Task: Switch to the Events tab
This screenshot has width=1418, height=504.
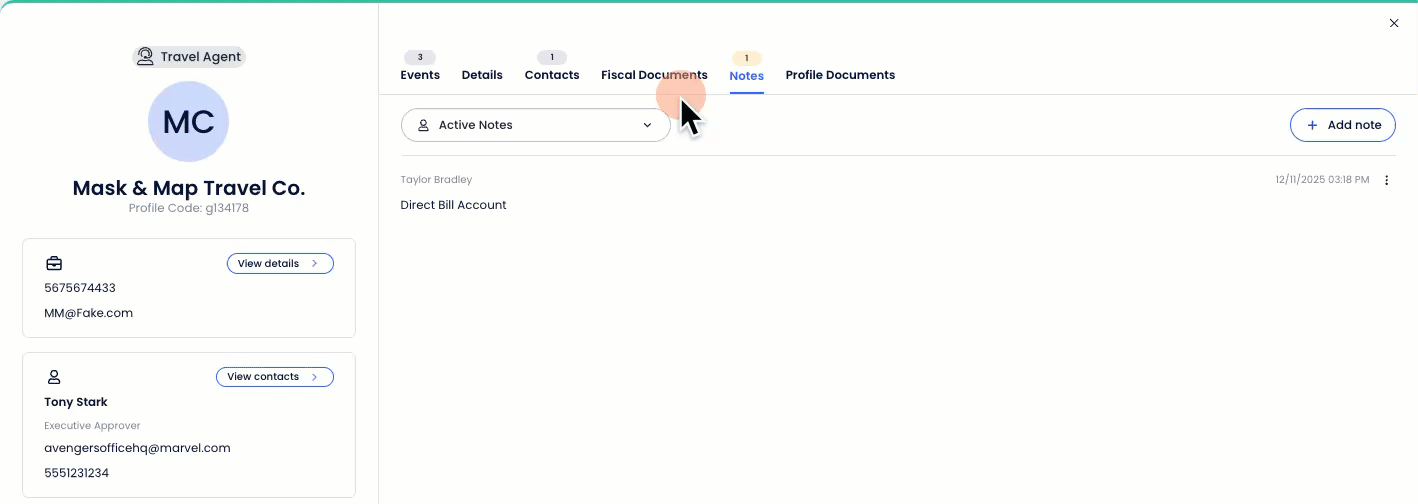Action: (x=420, y=75)
